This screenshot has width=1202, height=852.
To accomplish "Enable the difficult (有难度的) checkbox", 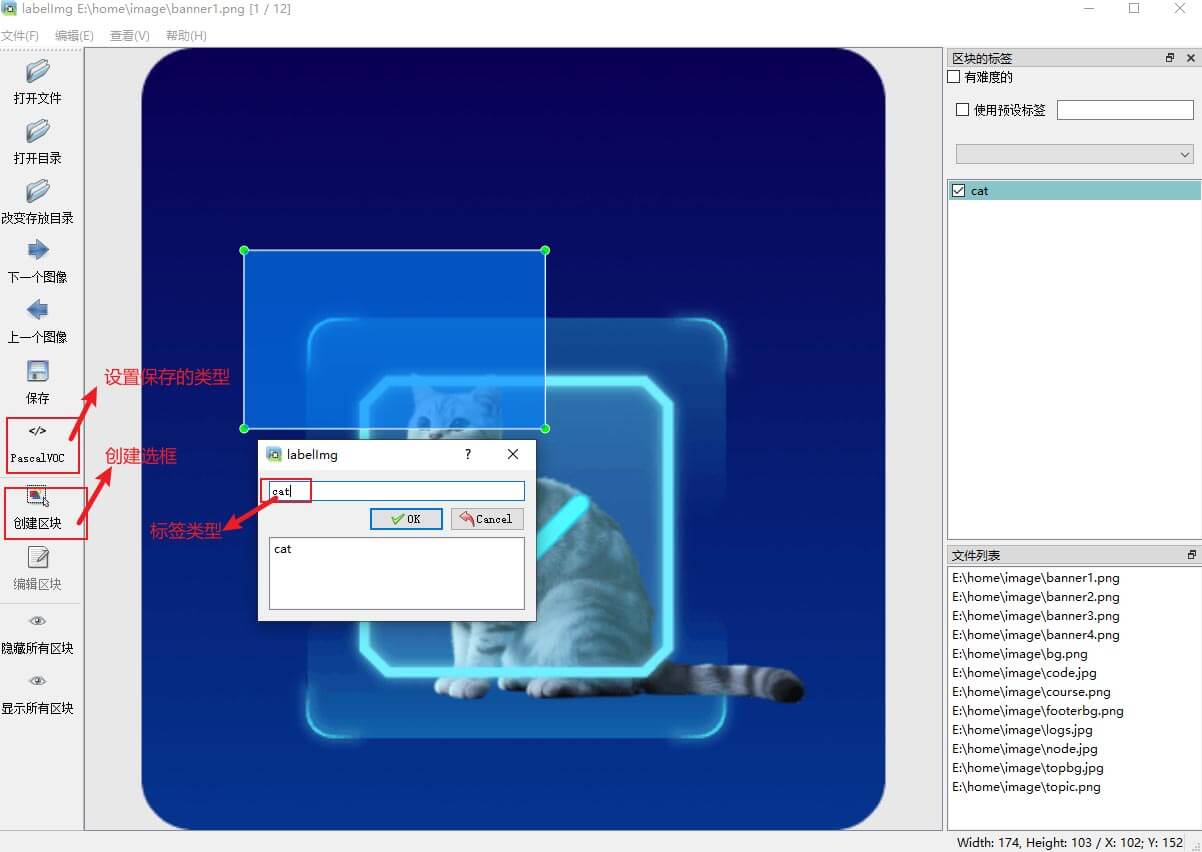I will pyautogui.click(x=954, y=77).
